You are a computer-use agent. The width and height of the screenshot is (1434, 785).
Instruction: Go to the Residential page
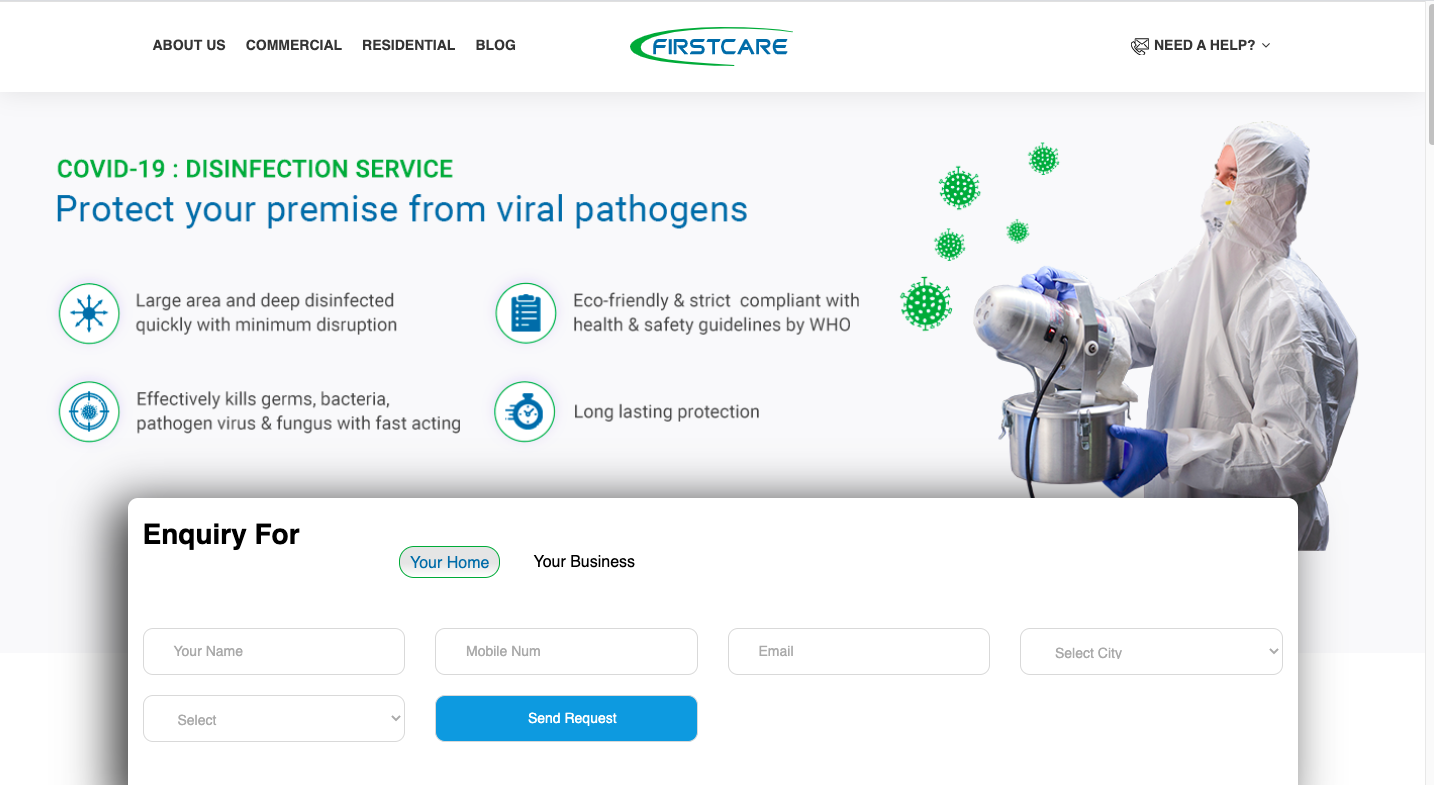tap(408, 45)
